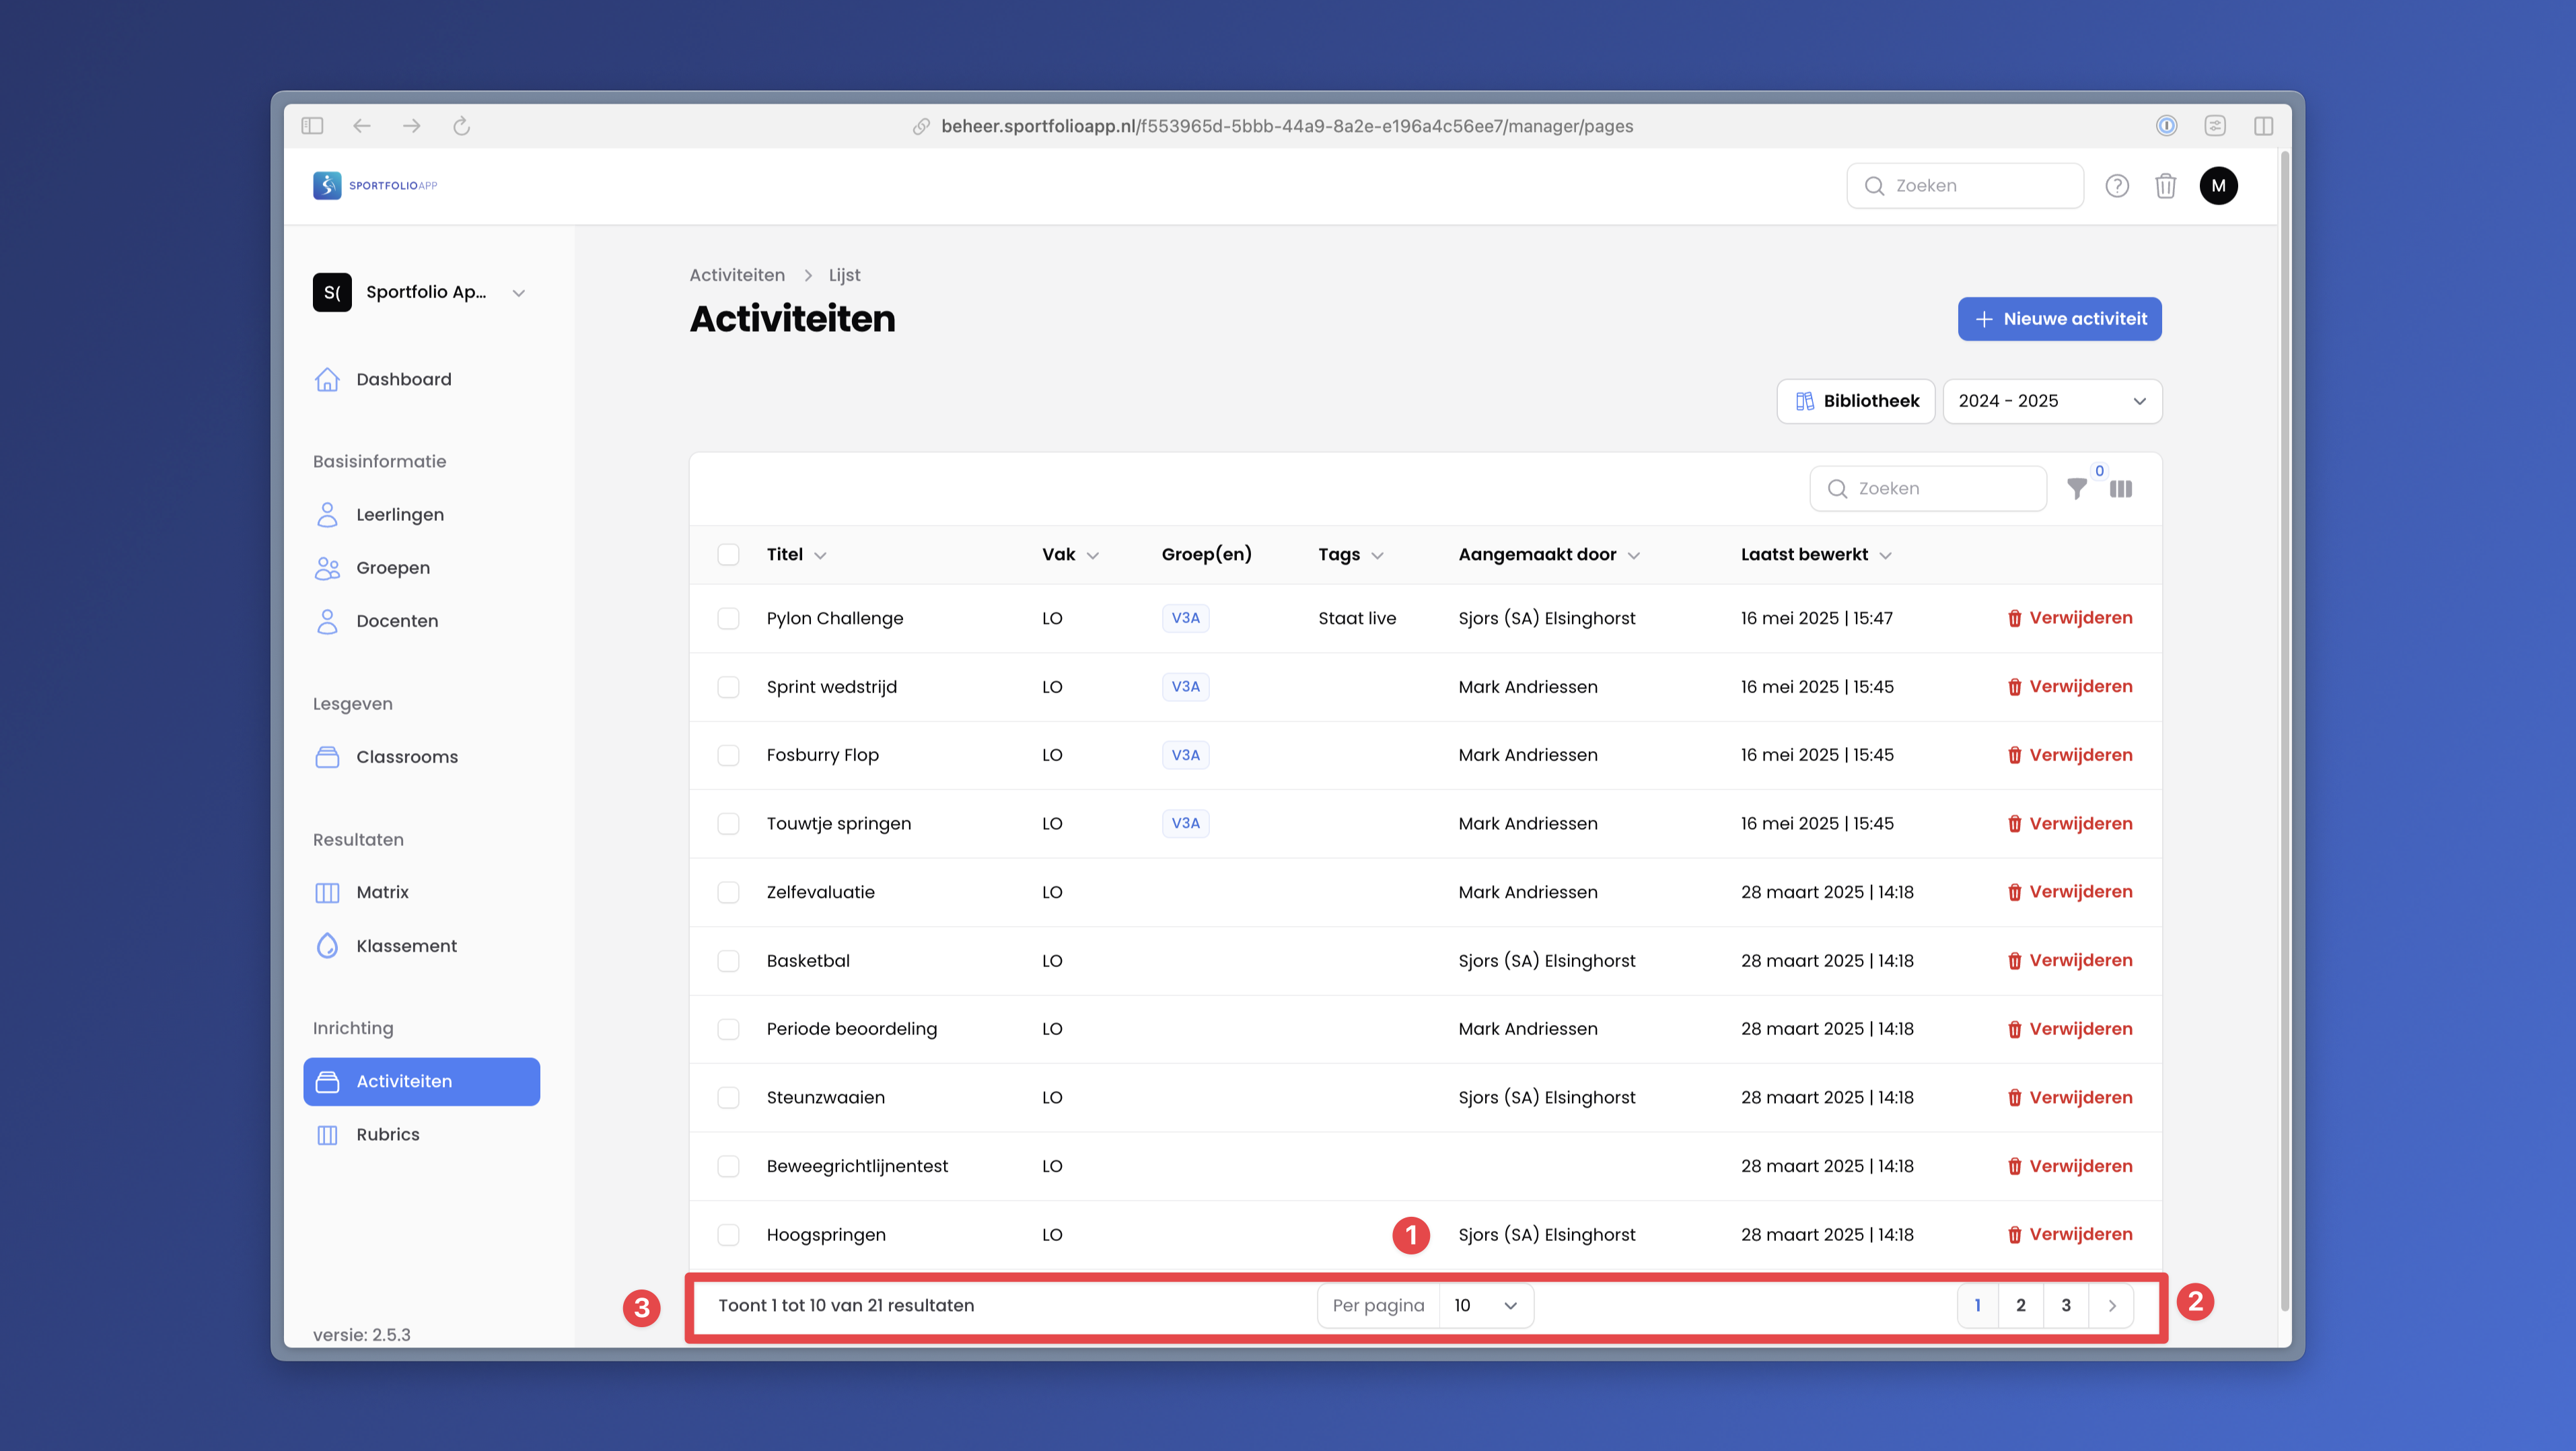Reload the page with the refresh icon
Image resolution: width=2576 pixels, height=1451 pixels.
click(461, 126)
